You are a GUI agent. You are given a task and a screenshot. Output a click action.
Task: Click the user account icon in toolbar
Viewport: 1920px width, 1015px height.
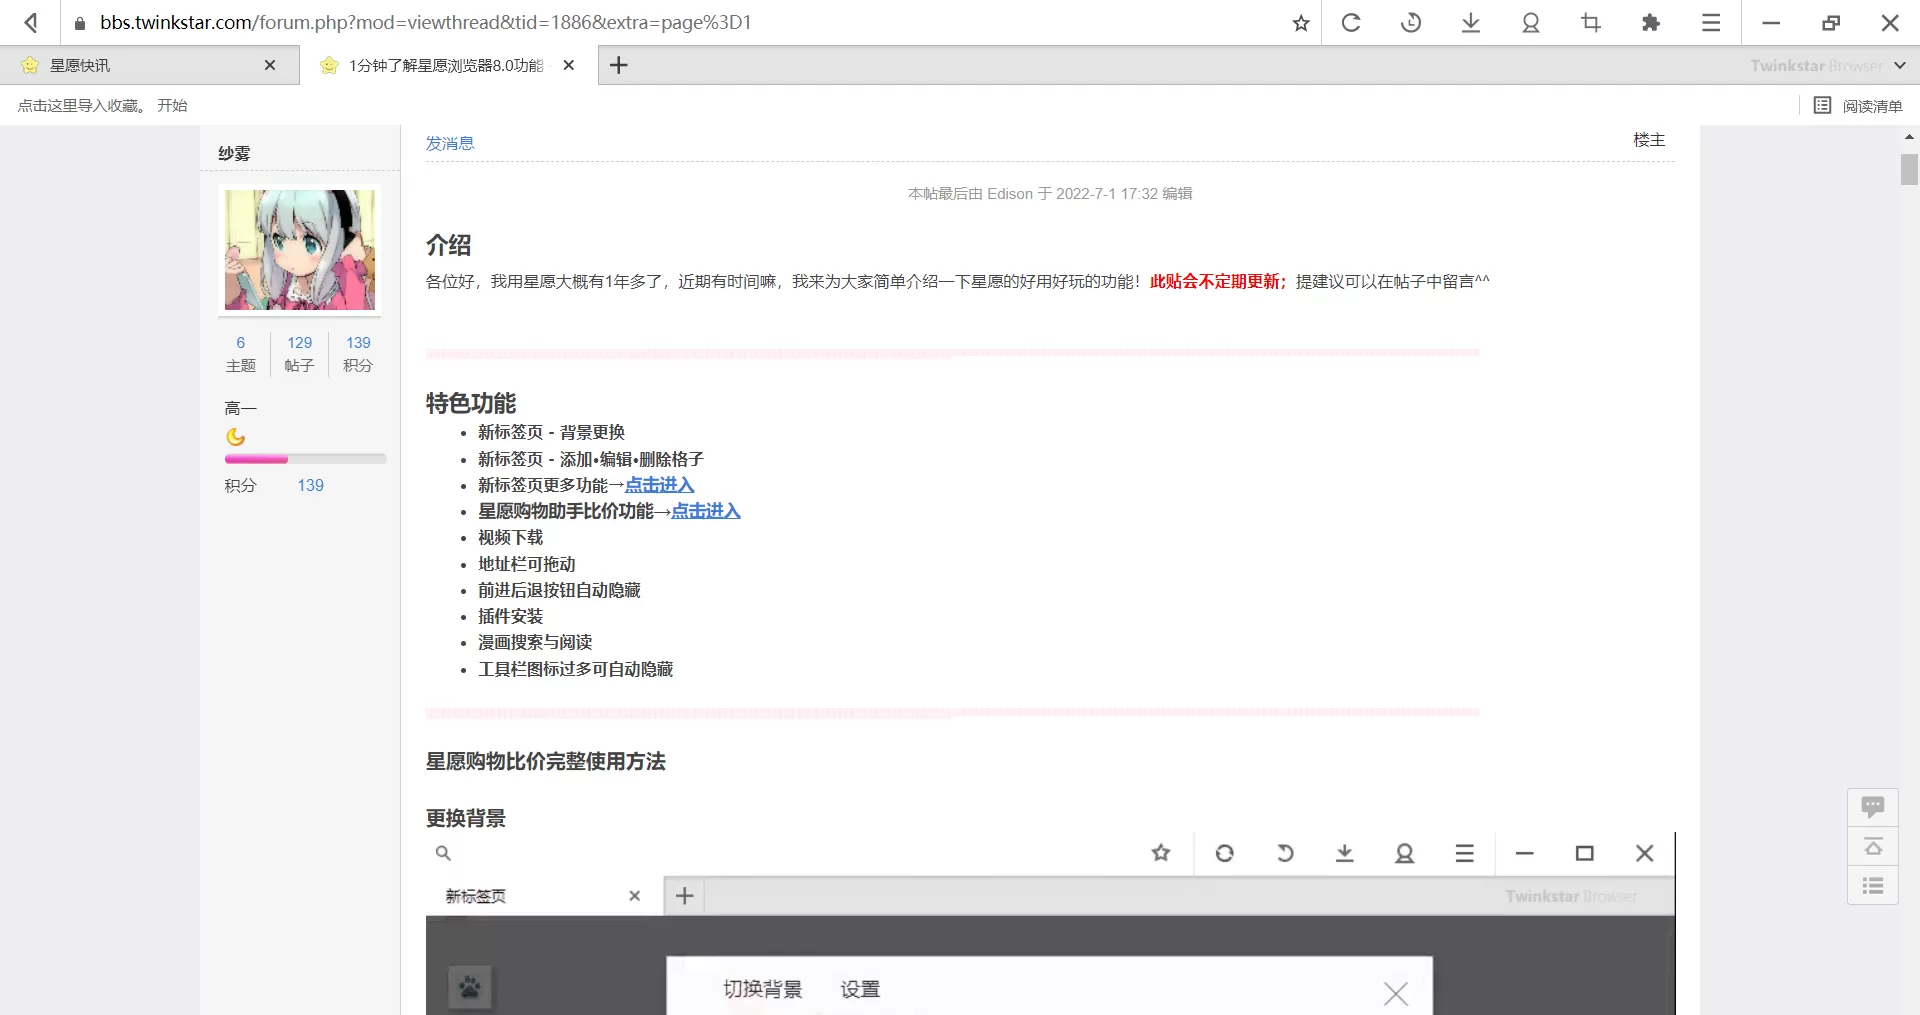point(1530,23)
